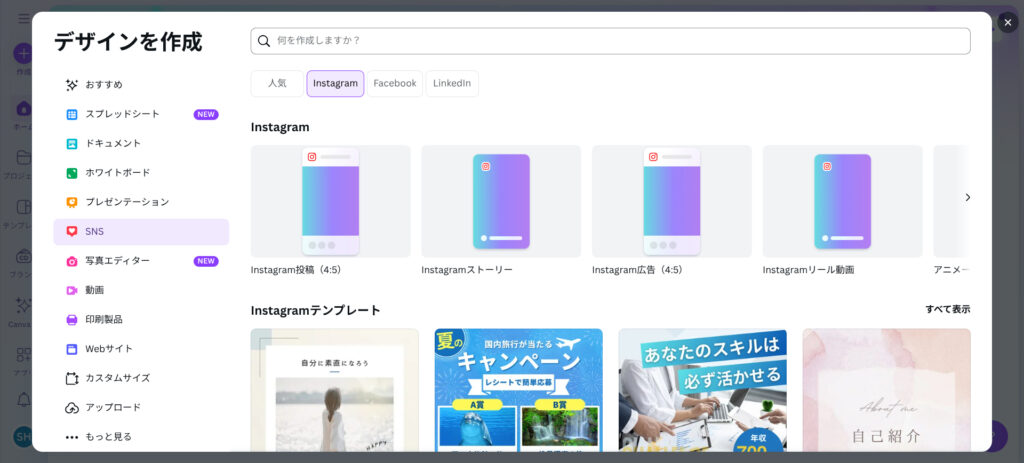Choose the Instagram広告（4:5） thumbnail
Viewport: 1024px width, 463px height.
(672, 201)
